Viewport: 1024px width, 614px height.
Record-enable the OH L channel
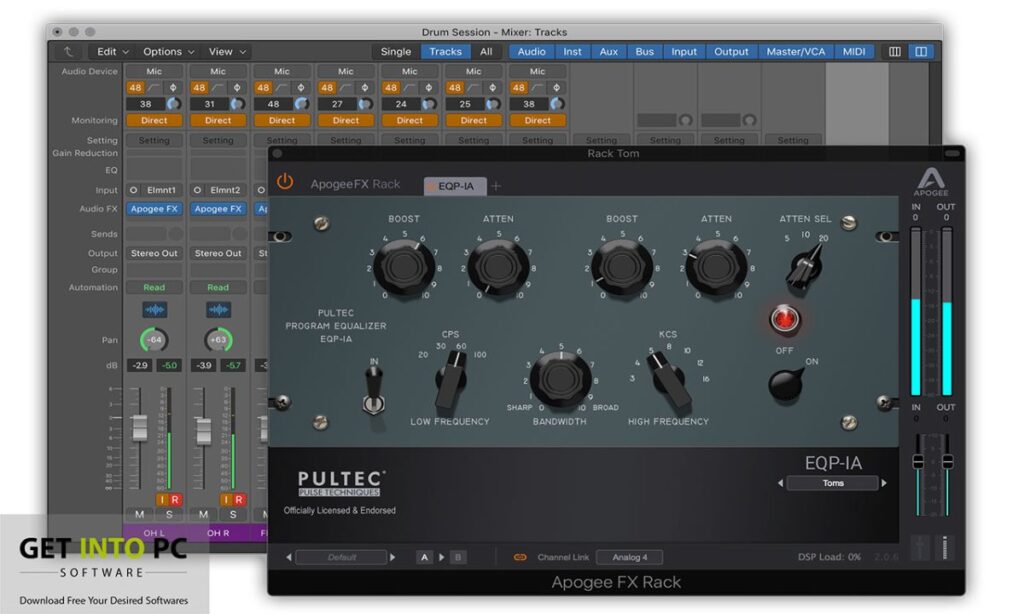(175, 500)
